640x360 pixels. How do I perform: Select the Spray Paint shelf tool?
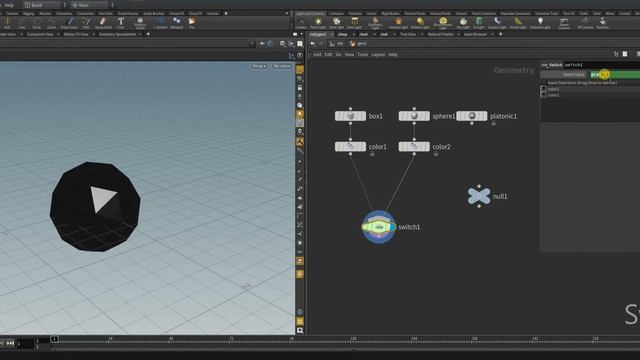point(103,23)
